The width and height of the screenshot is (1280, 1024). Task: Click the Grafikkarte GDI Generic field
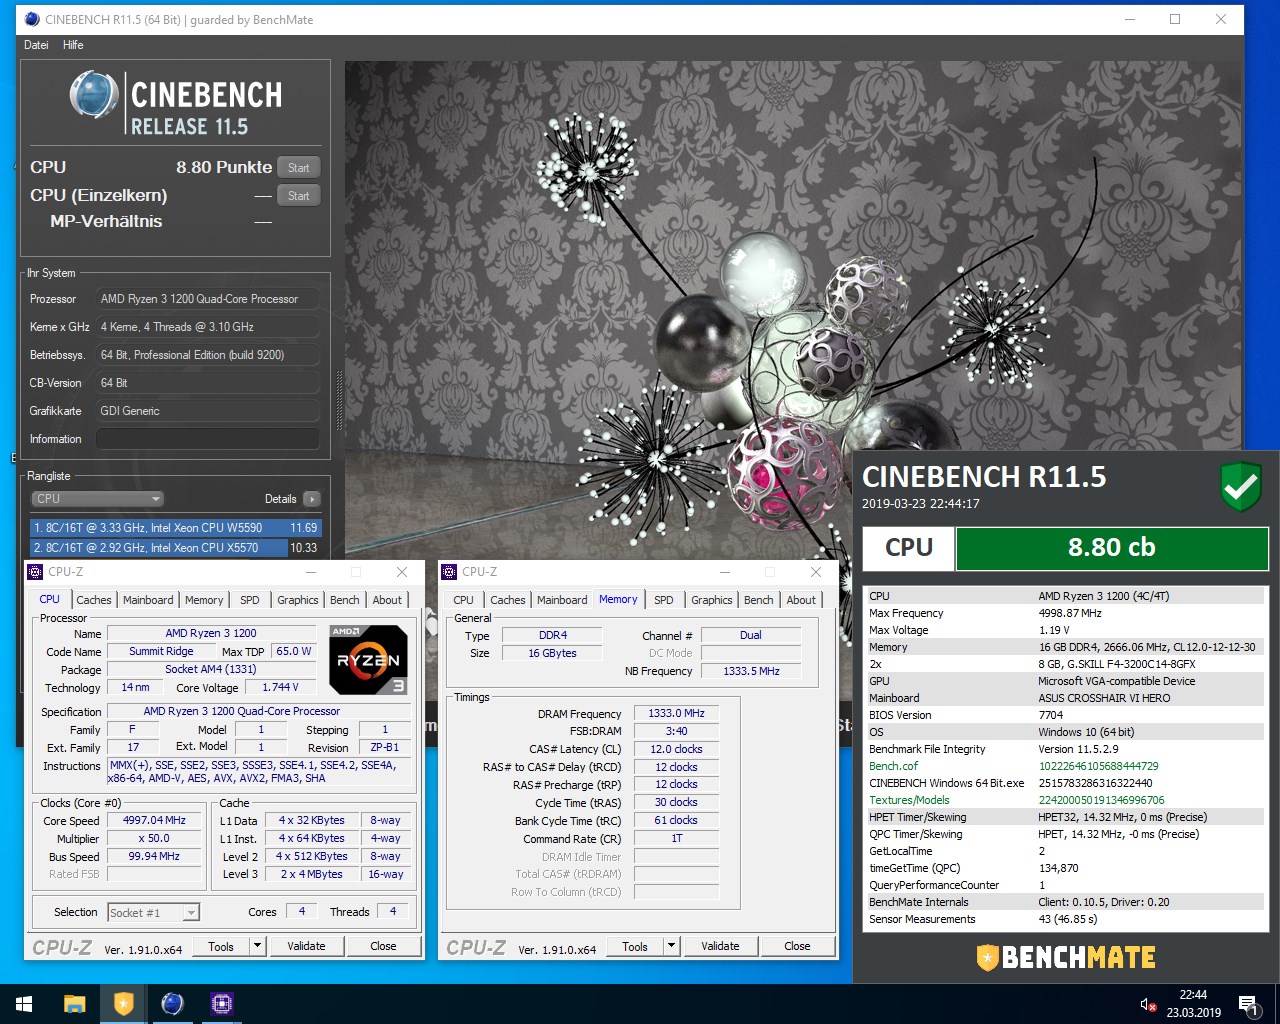(x=208, y=411)
